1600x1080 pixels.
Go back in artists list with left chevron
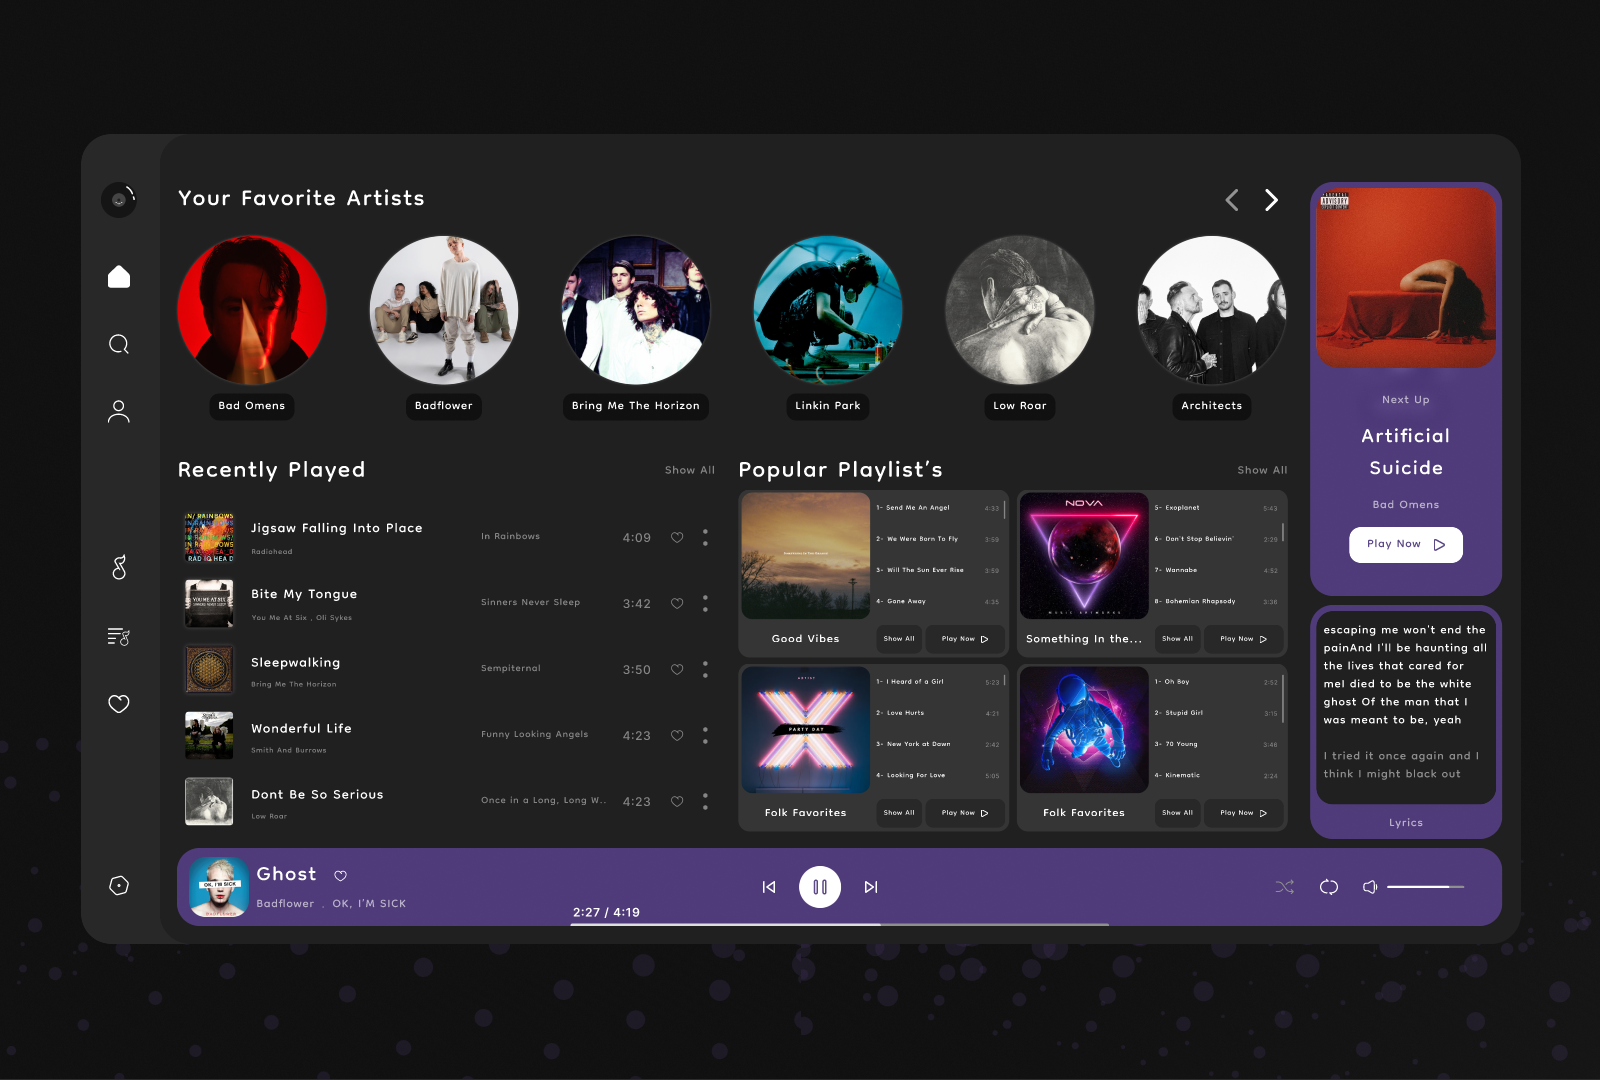(x=1231, y=200)
